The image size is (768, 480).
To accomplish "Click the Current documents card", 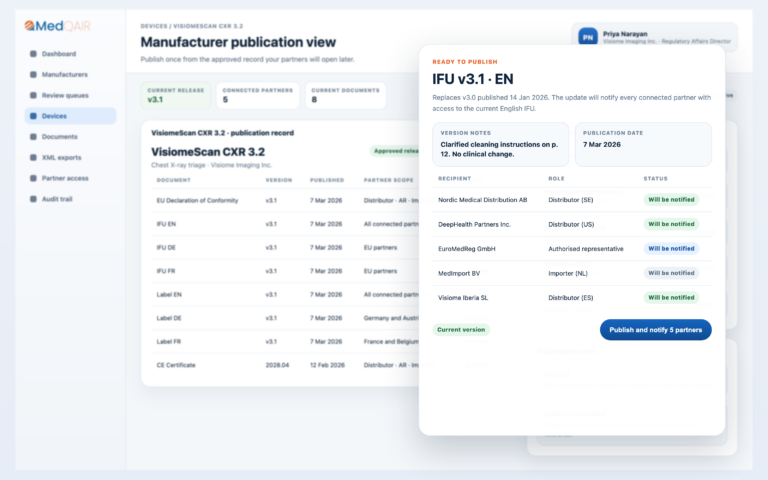I will click(345, 95).
